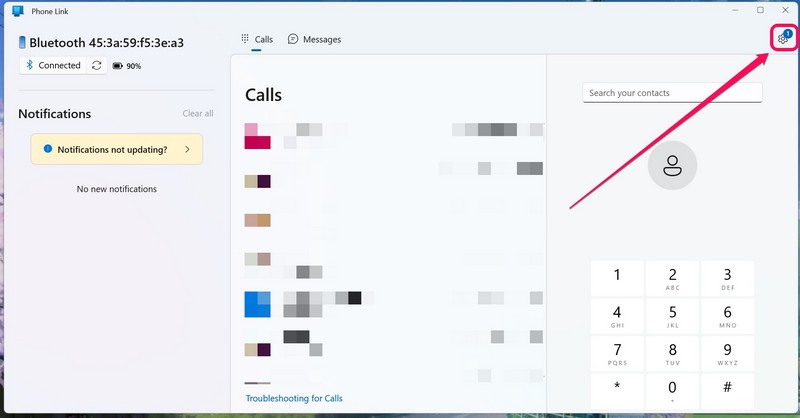Click the blue info icon in notification banner
The width and height of the screenshot is (800, 418).
click(48, 149)
